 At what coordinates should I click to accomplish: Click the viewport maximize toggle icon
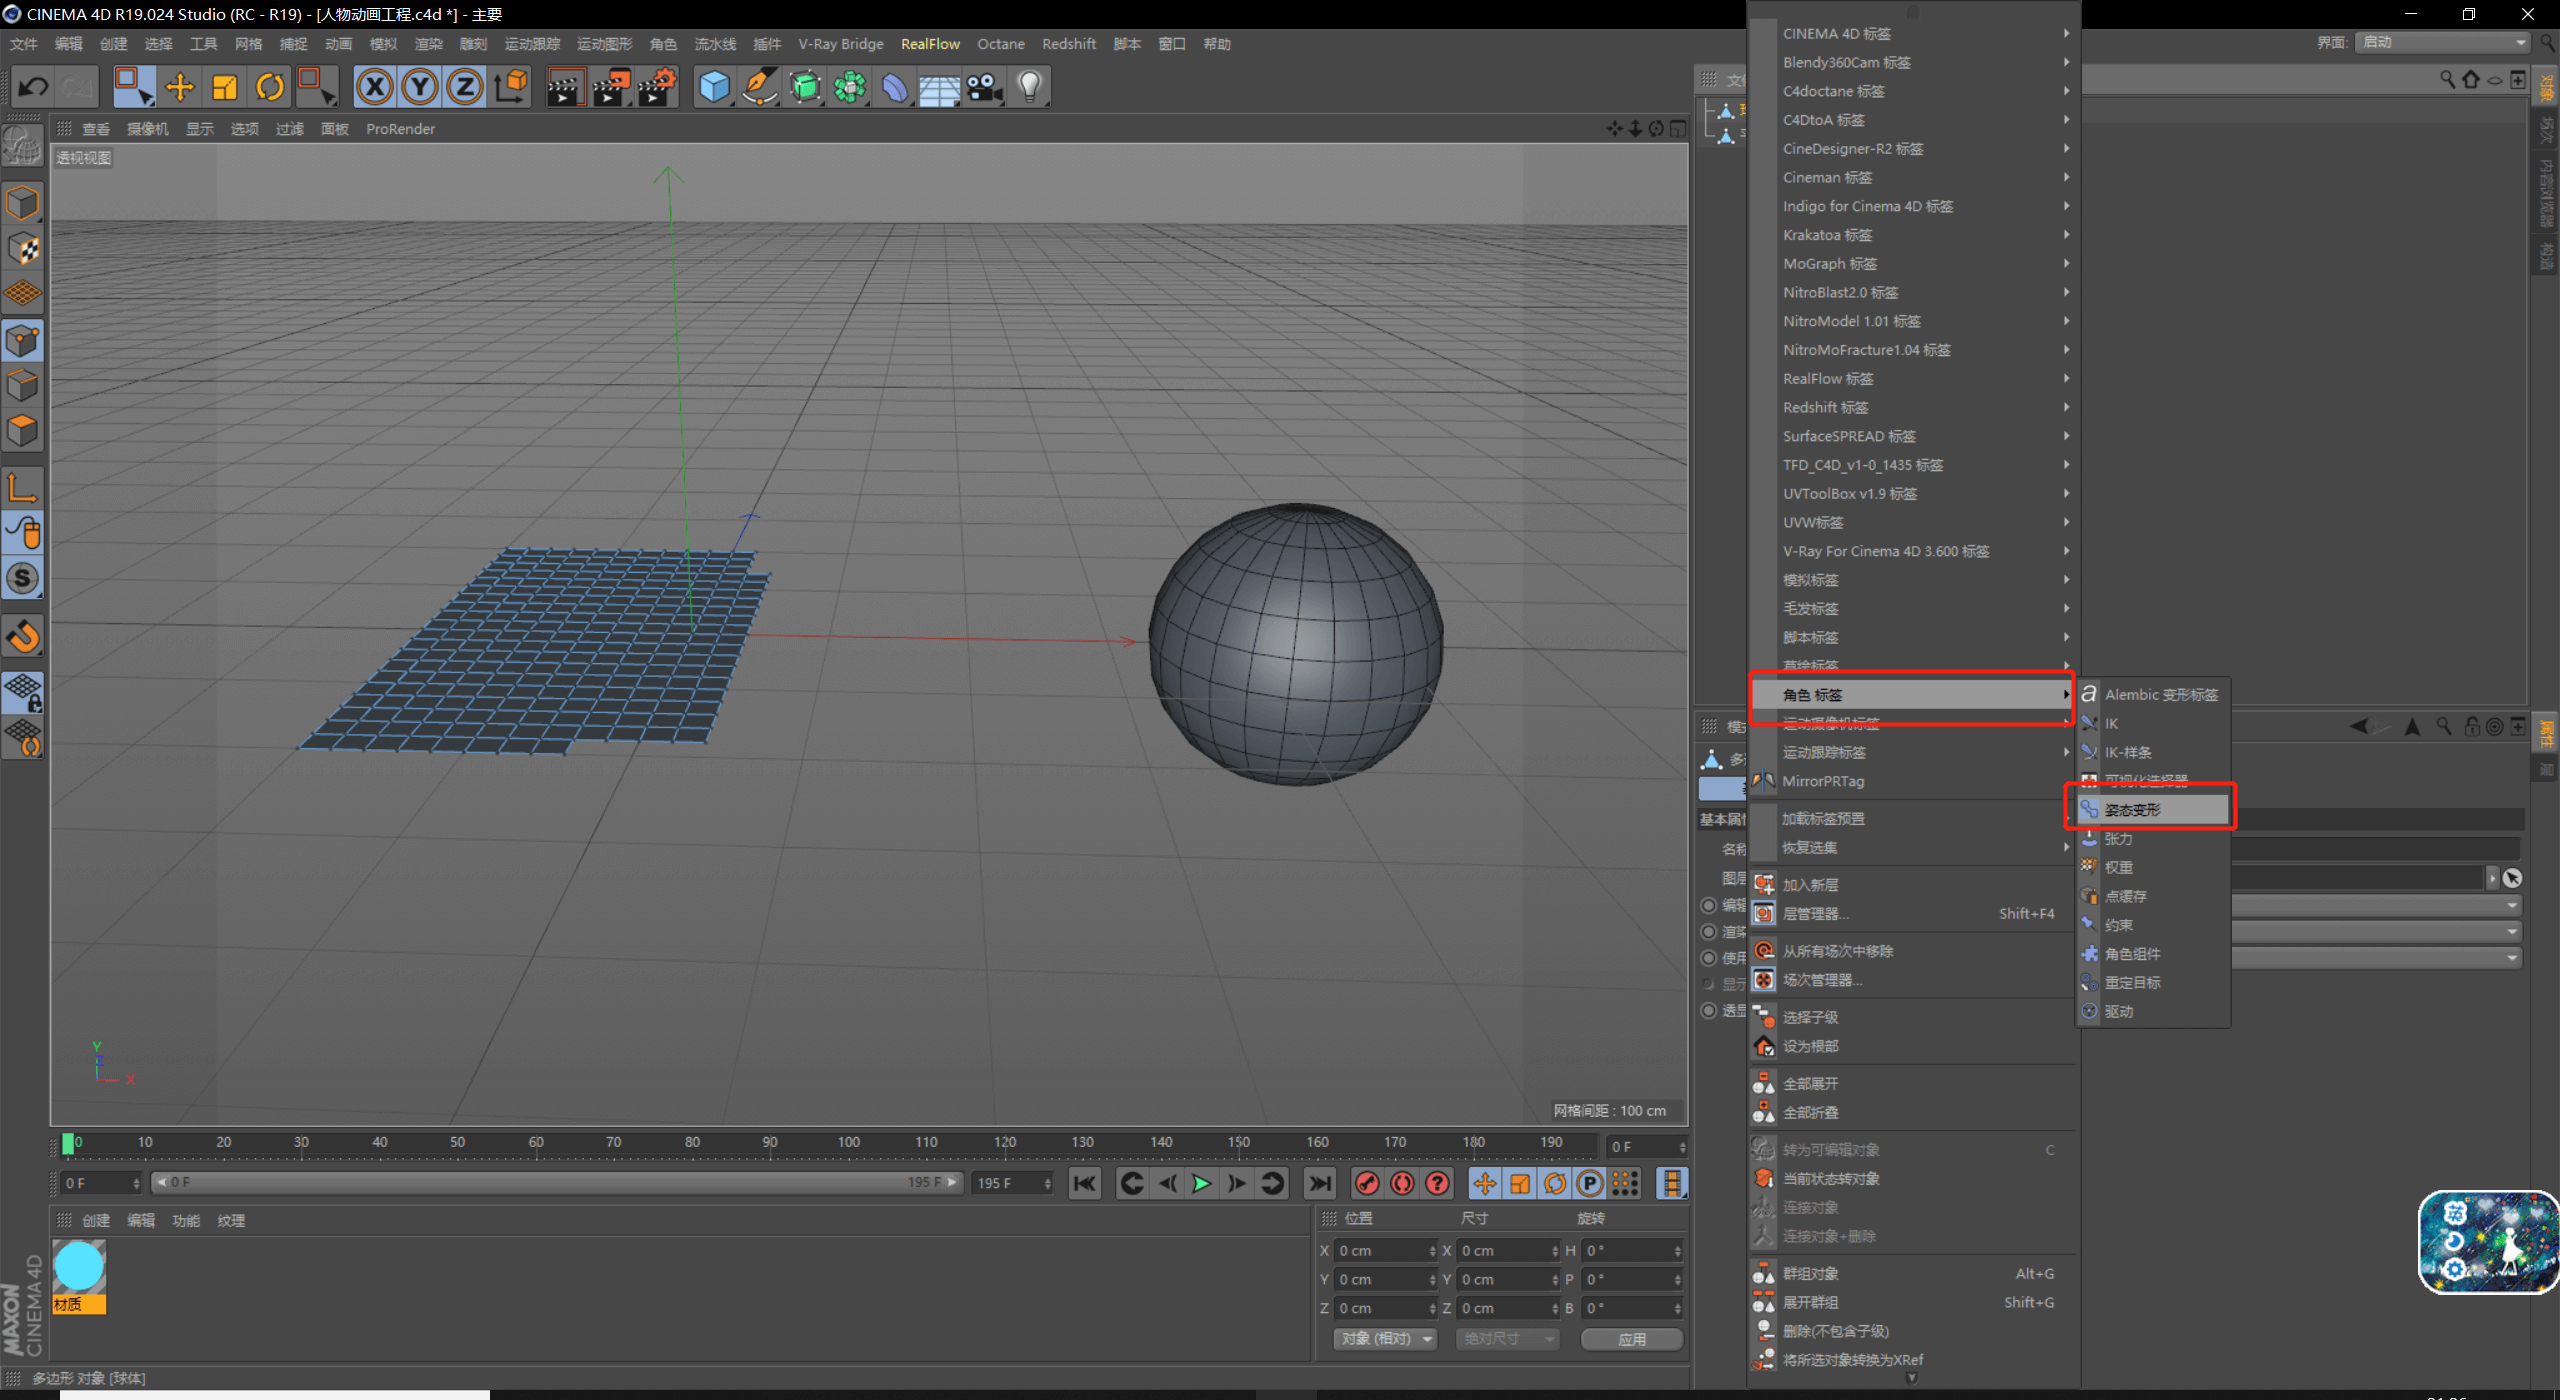point(1678,129)
